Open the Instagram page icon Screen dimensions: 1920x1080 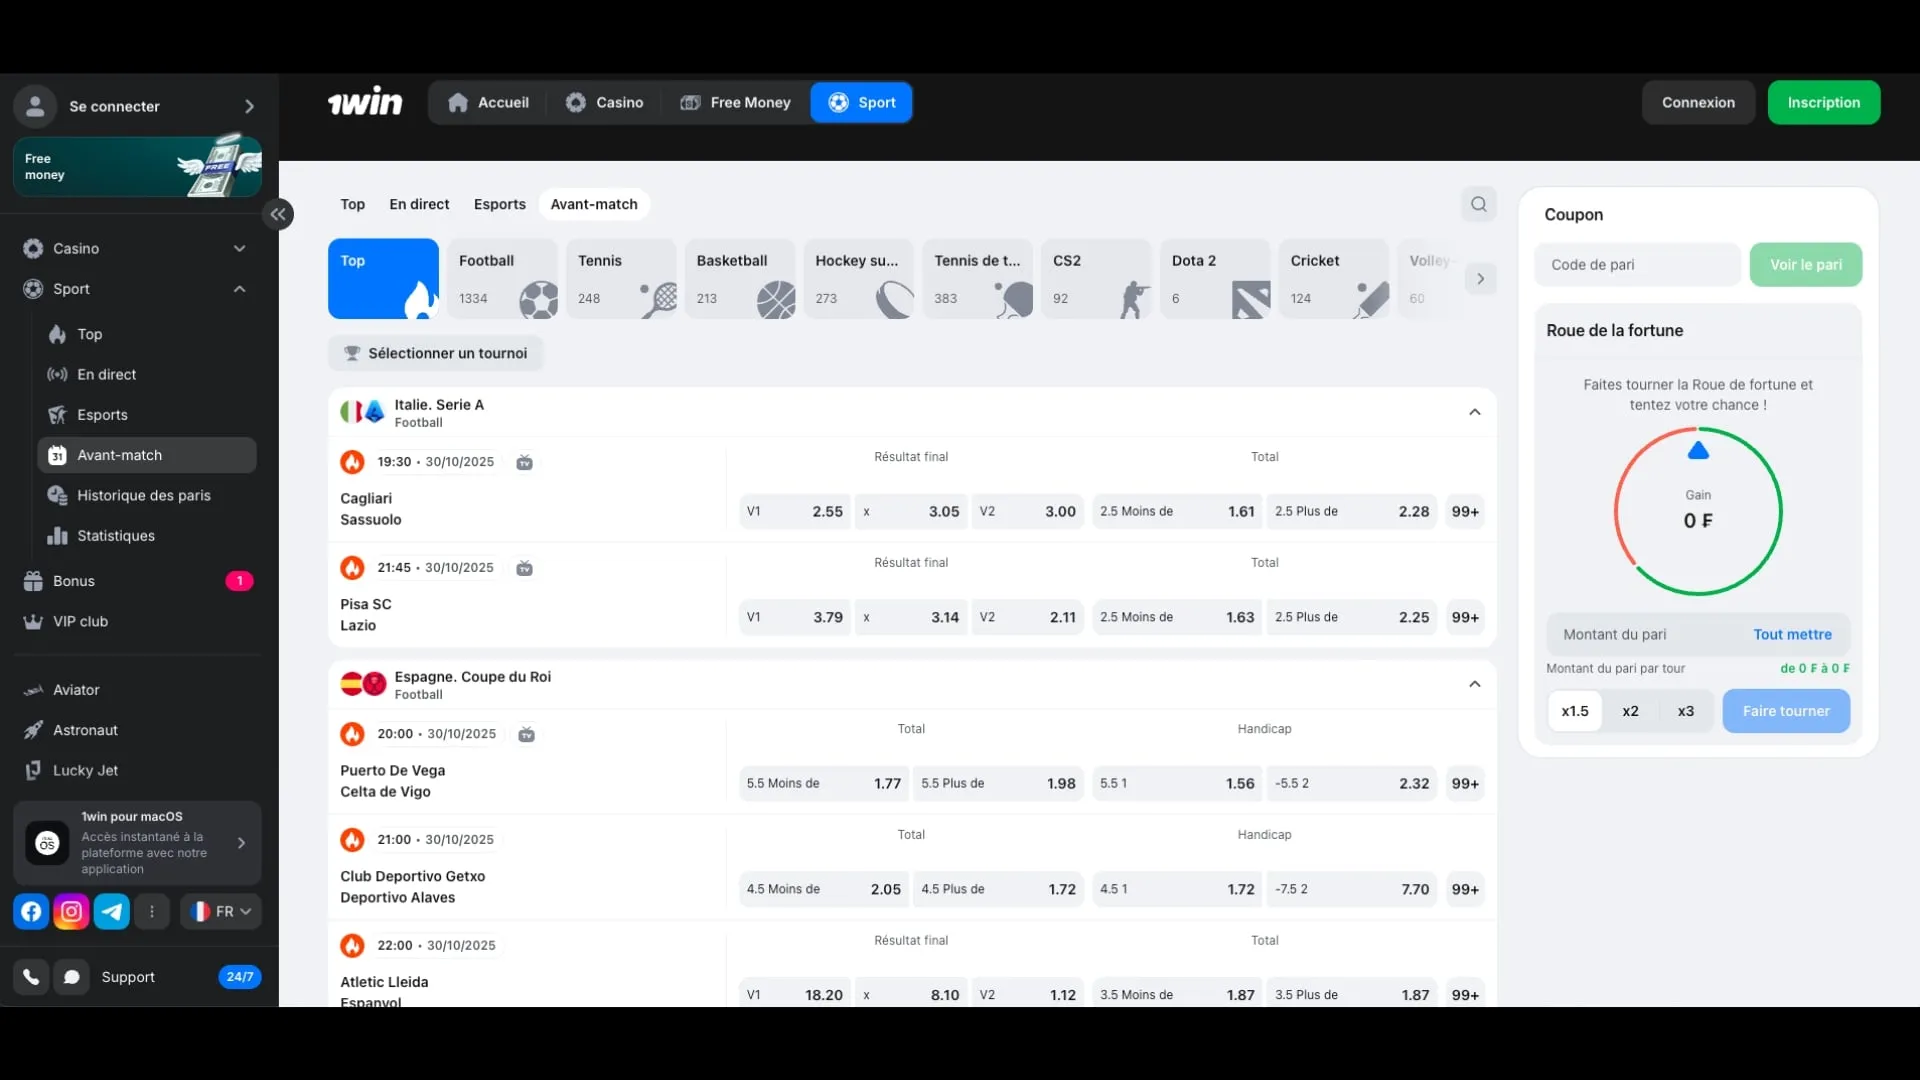(x=71, y=911)
